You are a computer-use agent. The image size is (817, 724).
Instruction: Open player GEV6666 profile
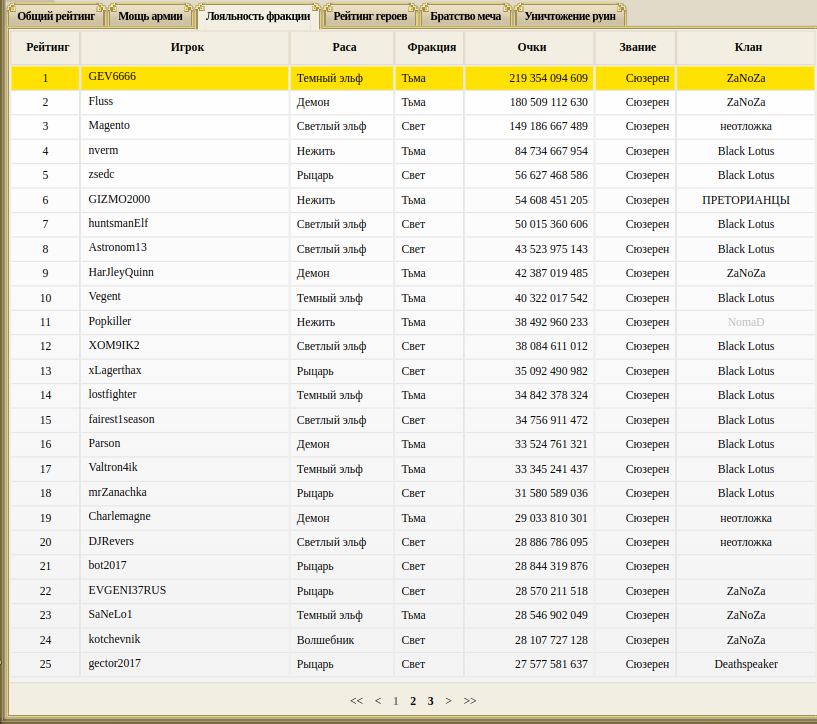pos(111,77)
